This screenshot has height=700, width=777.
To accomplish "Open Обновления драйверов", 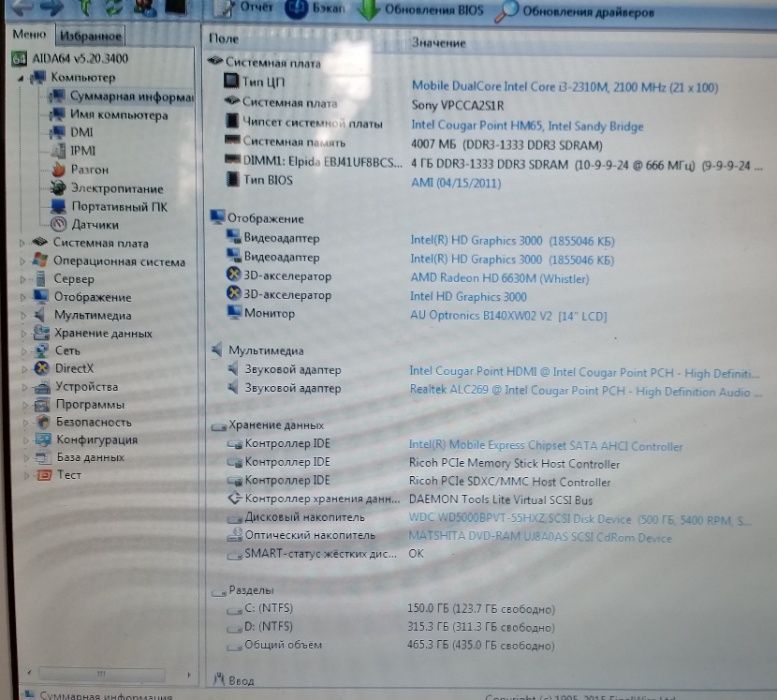I will click(x=575, y=12).
